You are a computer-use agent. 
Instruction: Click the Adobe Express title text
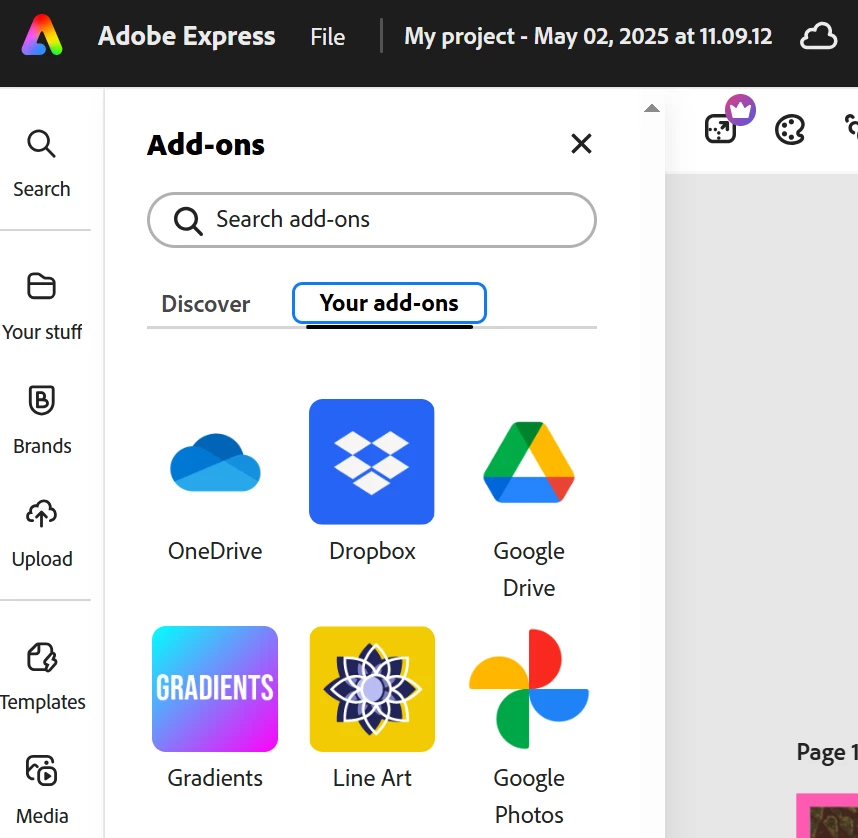187,36
